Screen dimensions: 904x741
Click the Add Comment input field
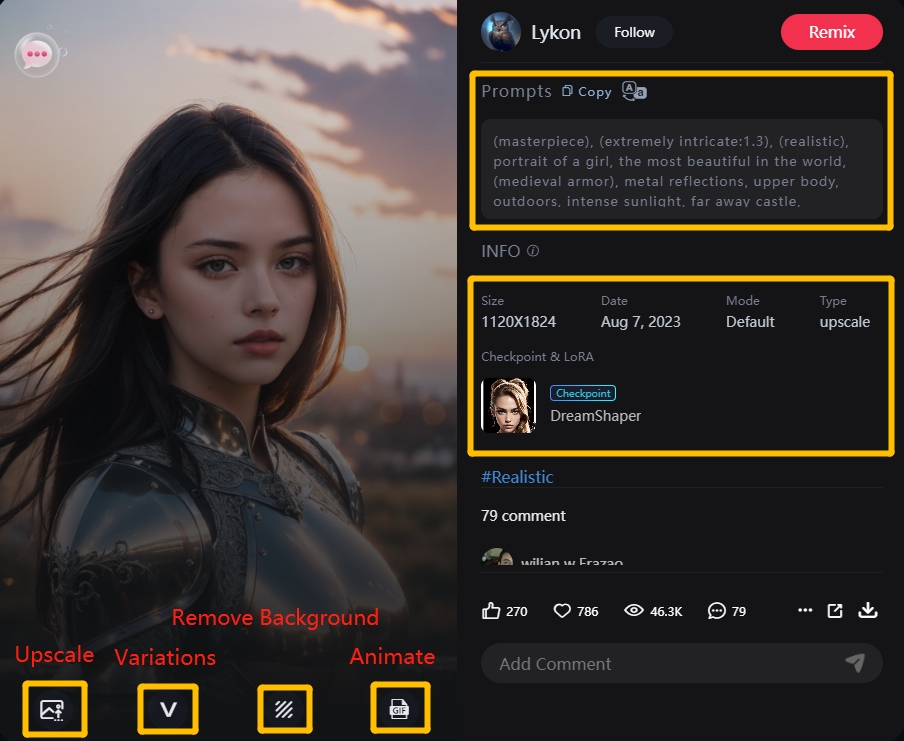click(660, 663)
